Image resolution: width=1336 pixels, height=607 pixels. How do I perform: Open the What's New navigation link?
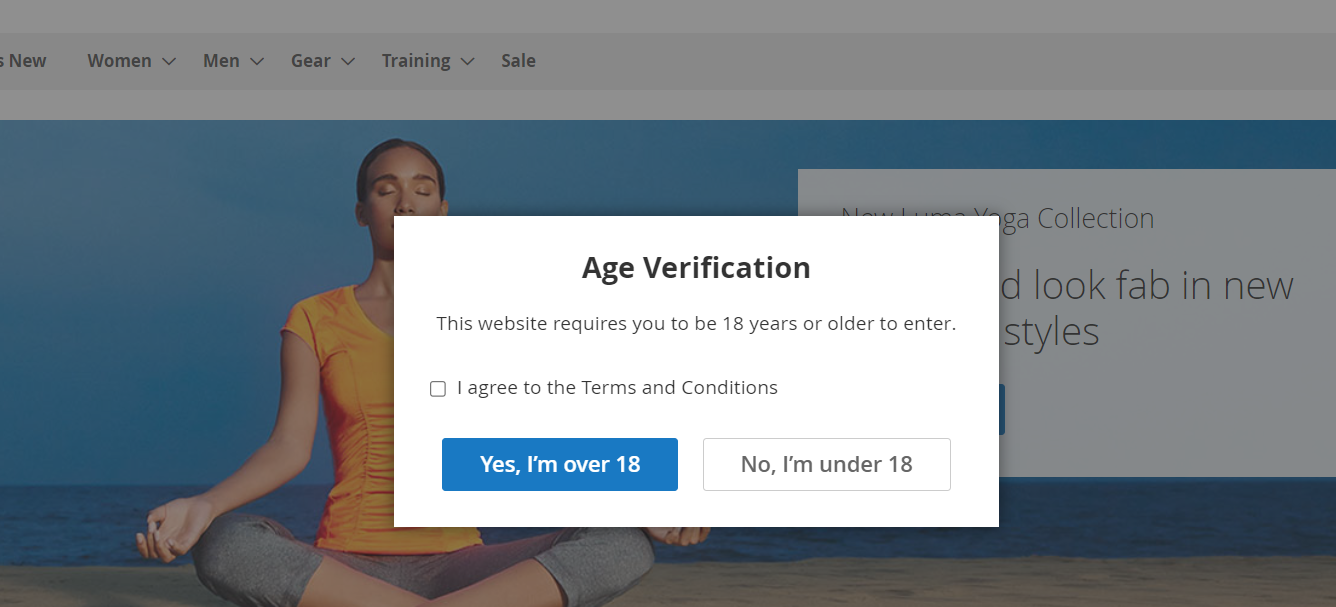[22, 61]
